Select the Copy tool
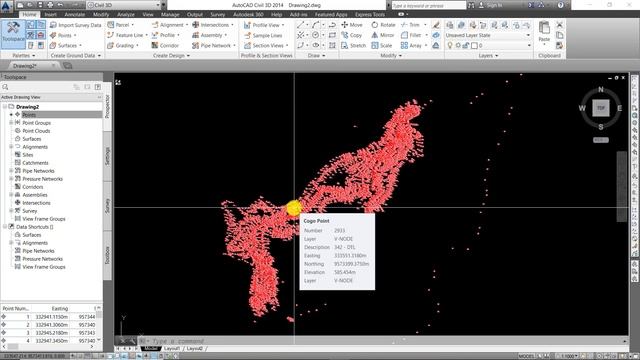This screenshot has height=360, width=640. (x=351, y=35)
